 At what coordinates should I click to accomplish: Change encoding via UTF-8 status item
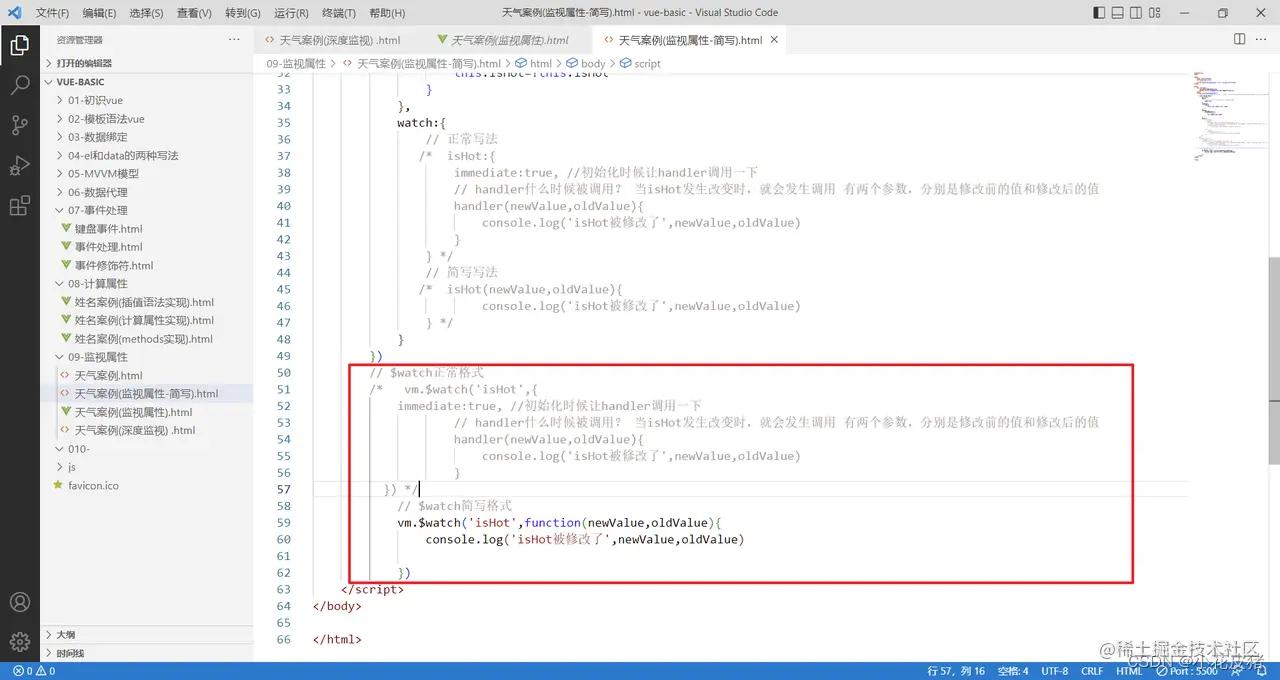1054,671
